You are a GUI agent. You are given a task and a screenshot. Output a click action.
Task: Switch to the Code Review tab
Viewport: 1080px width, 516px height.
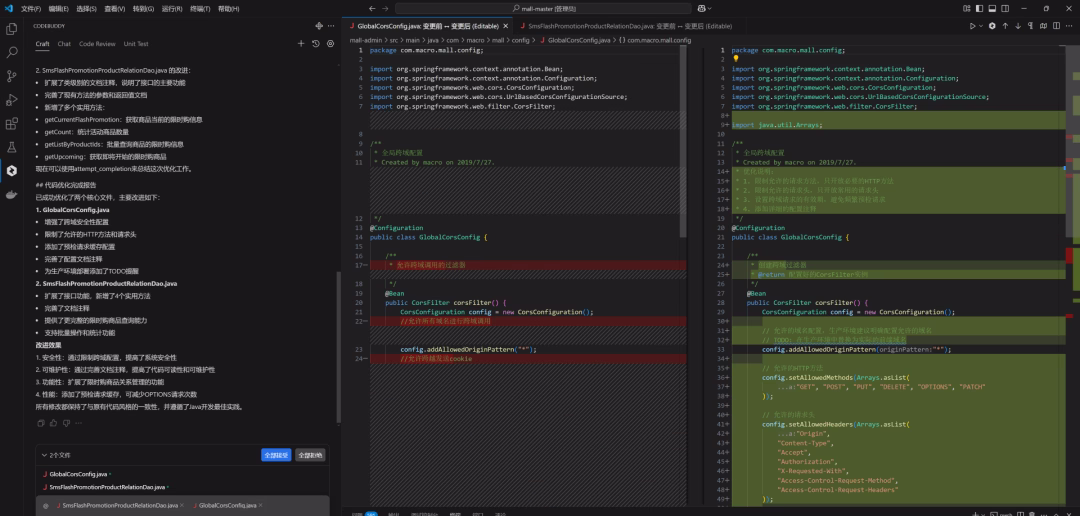coord(97,44)
